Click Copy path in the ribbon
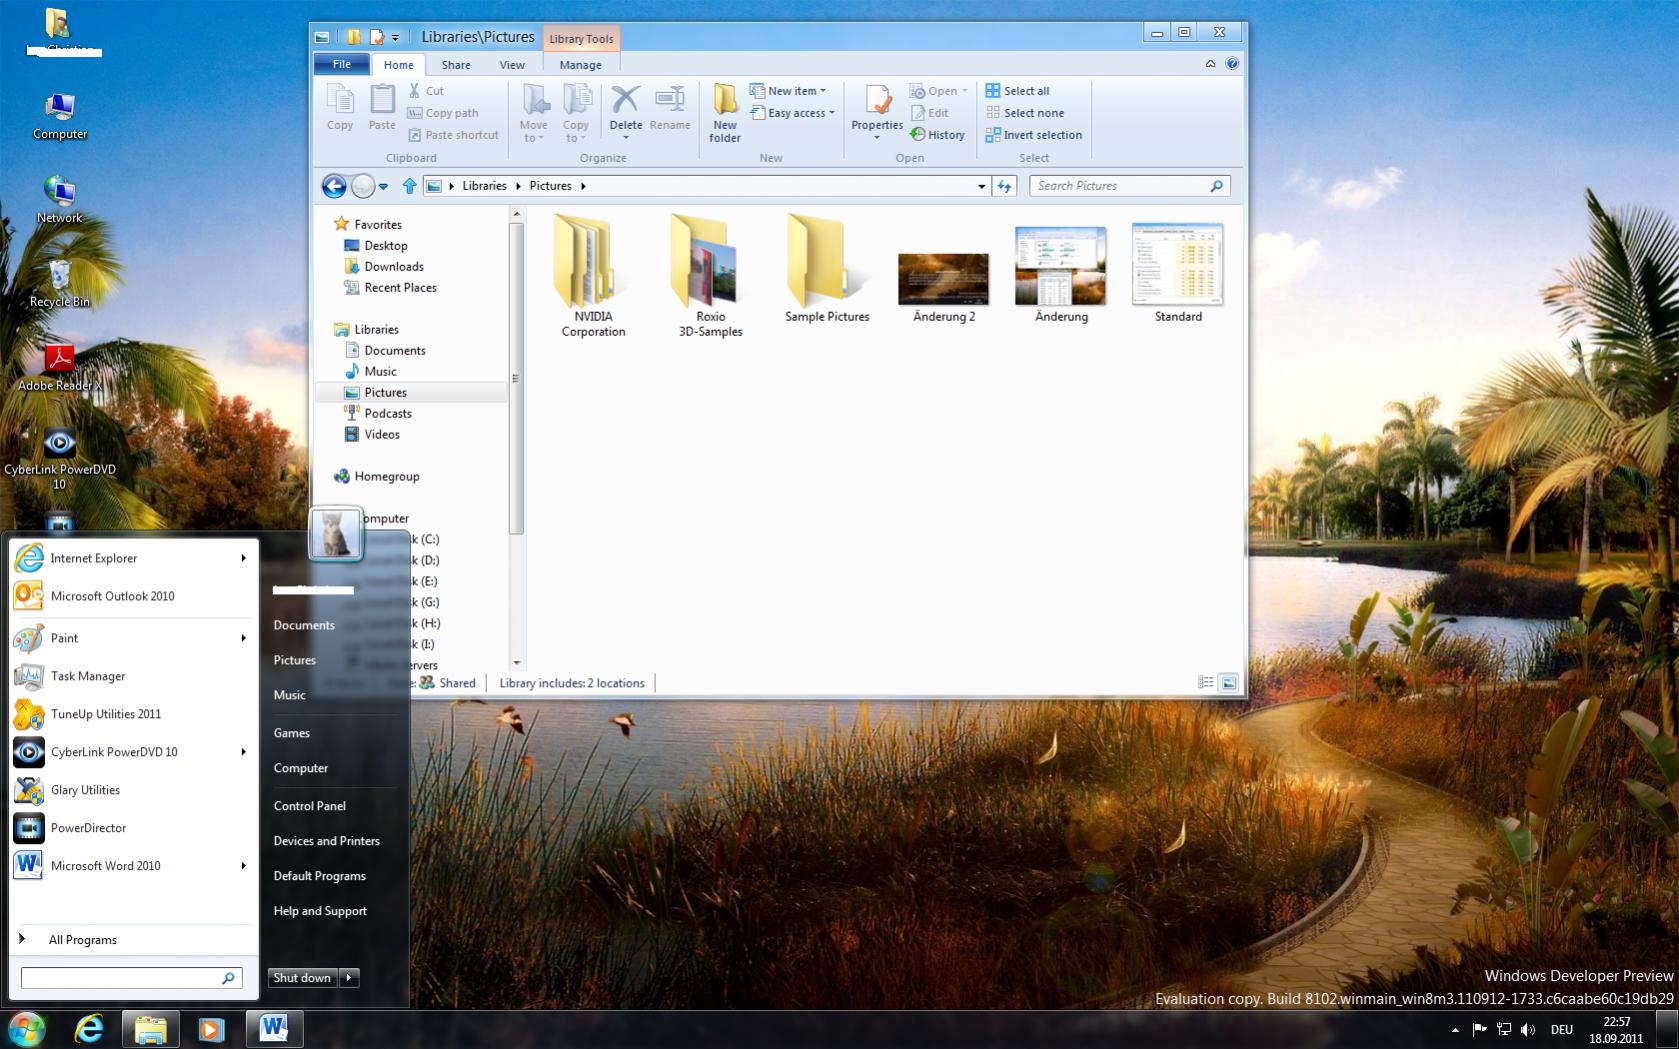 pyautogui.click(x=443, y=113)
